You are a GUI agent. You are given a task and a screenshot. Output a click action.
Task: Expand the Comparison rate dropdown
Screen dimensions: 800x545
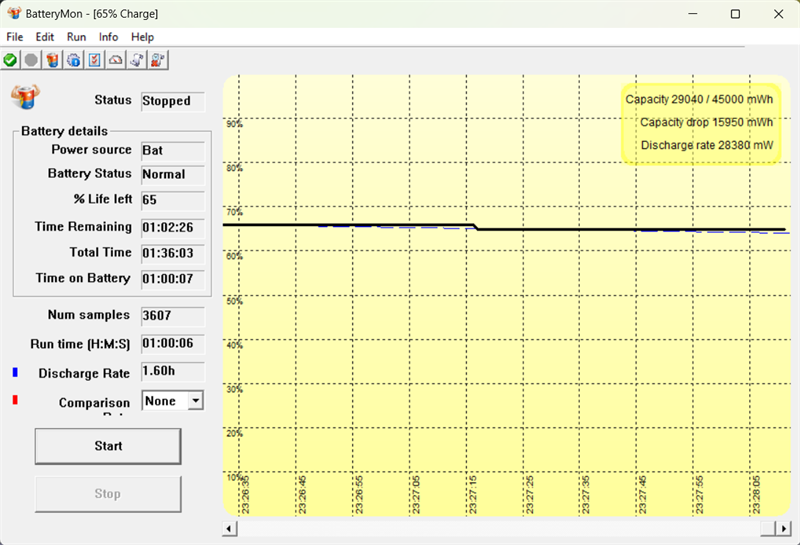(195, 401)
